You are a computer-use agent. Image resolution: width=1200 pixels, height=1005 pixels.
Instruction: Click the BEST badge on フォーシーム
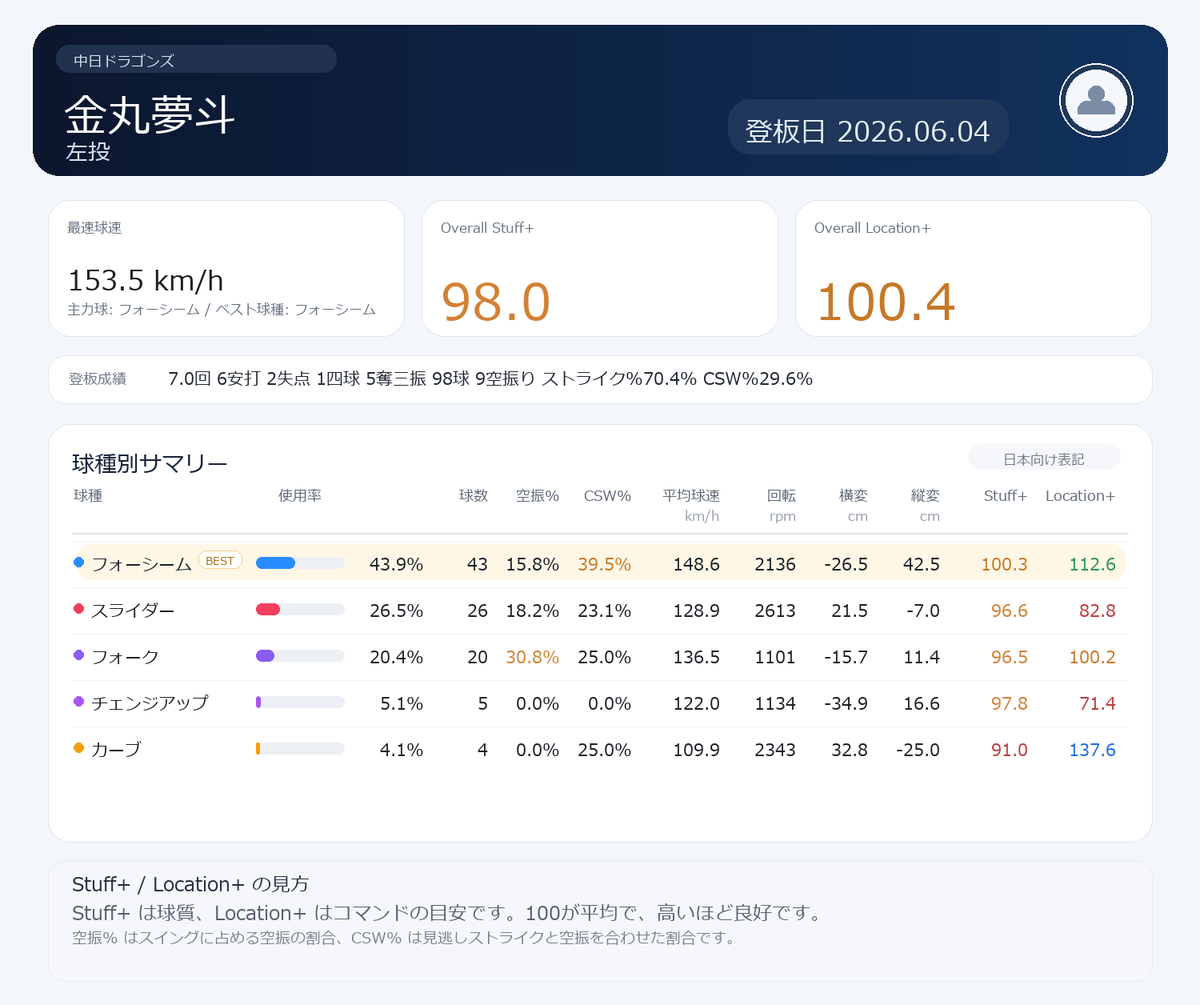(220, 561)
